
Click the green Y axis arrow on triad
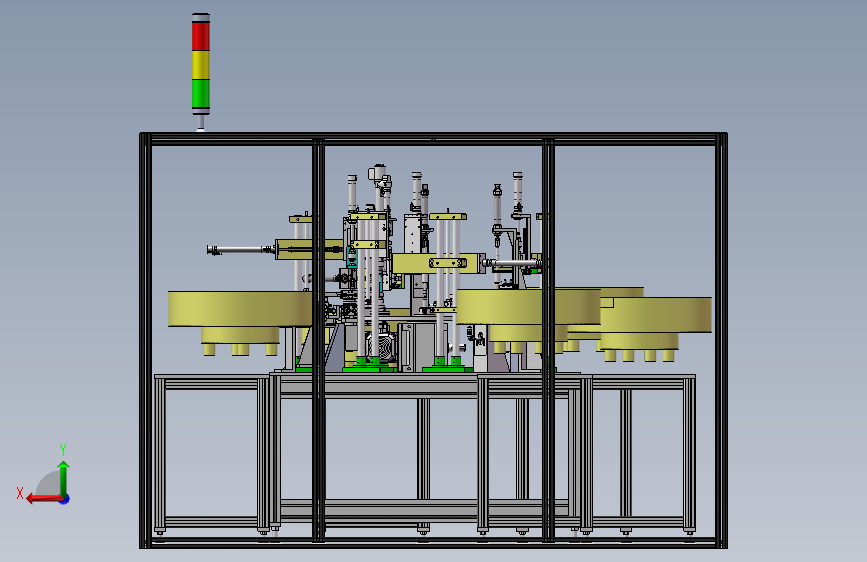[64, 478]
